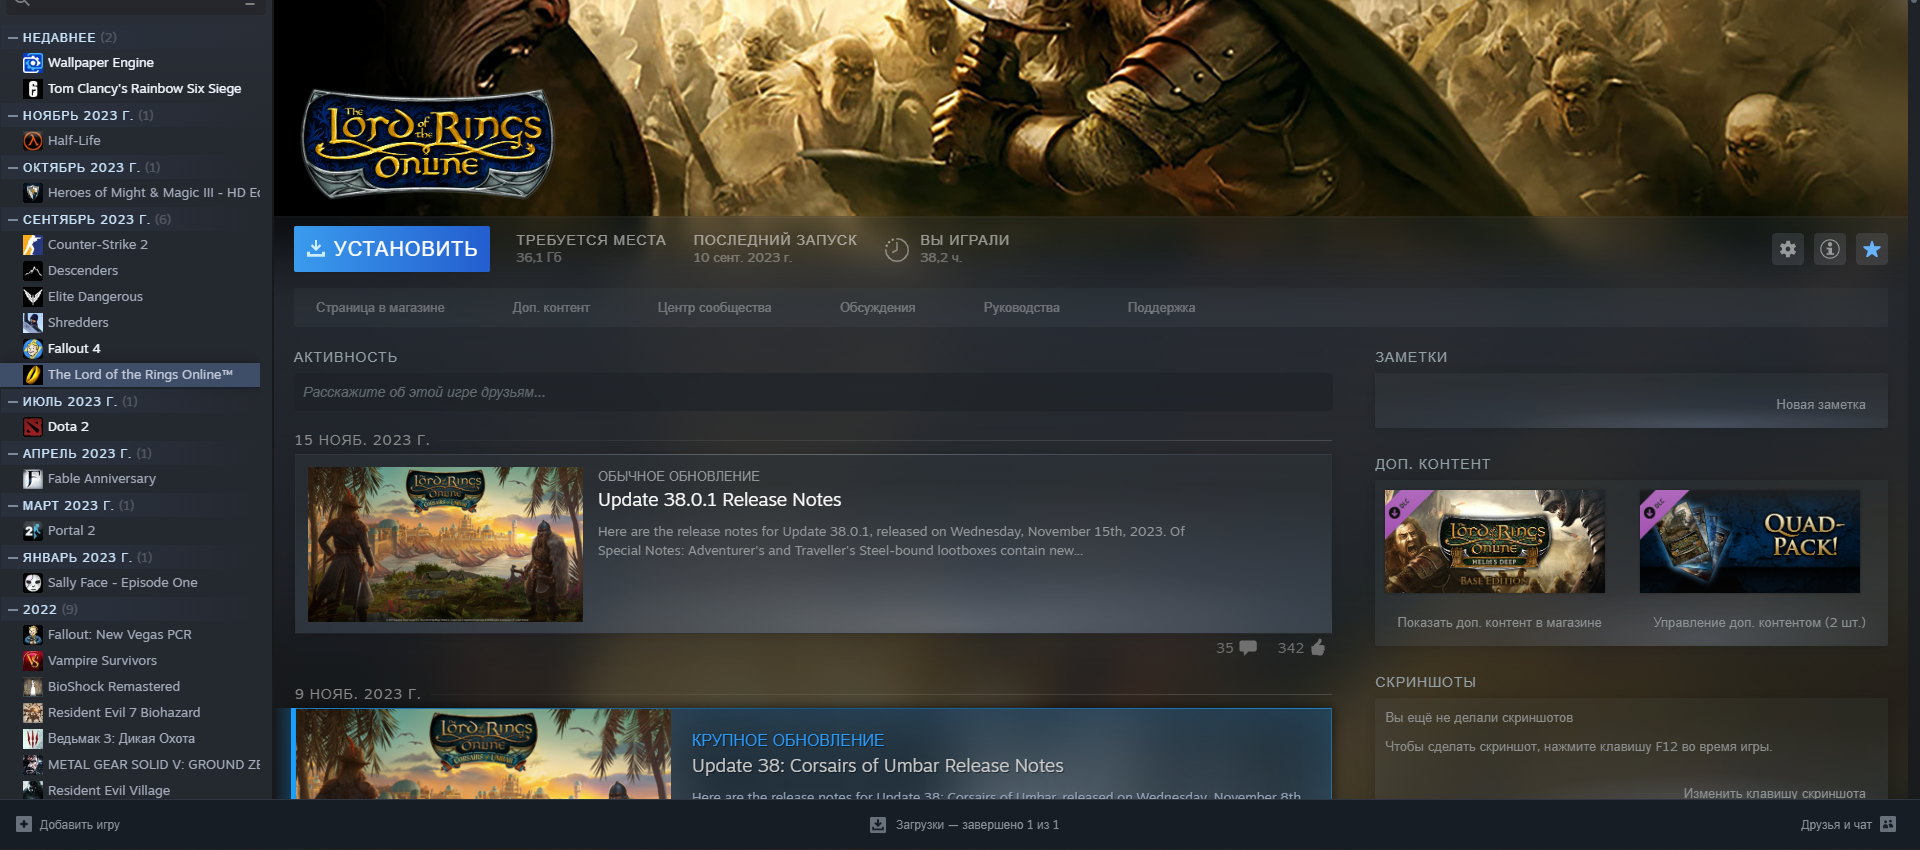Click the Friends and chat icon
Image resolution: width=1920 pixels, height=850 pixels.
tap(1888, 824)
